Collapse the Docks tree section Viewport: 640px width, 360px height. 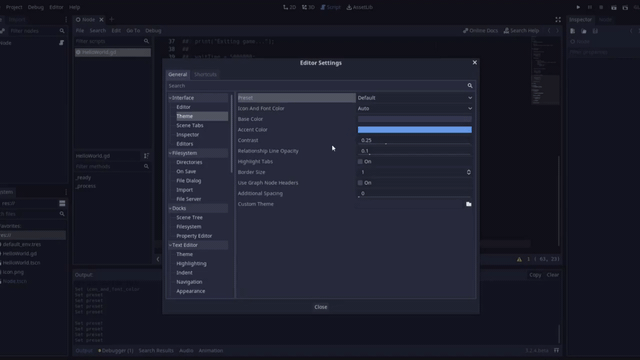tap(170, 208)
